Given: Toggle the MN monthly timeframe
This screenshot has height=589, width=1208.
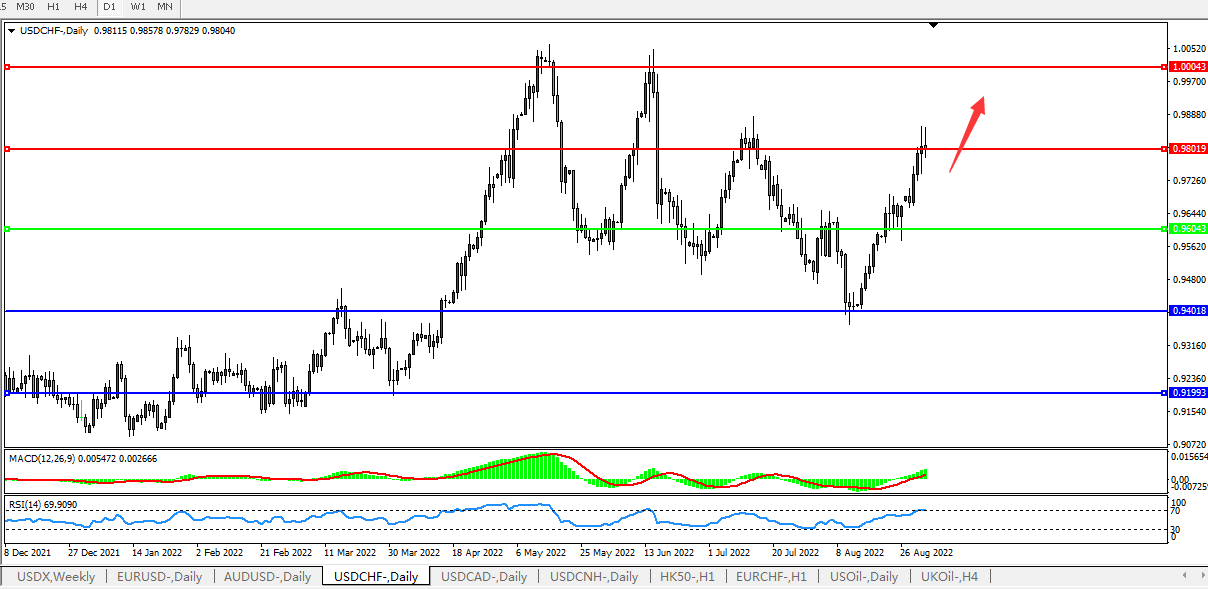Looking at the screenshot, I should [165, 7].
